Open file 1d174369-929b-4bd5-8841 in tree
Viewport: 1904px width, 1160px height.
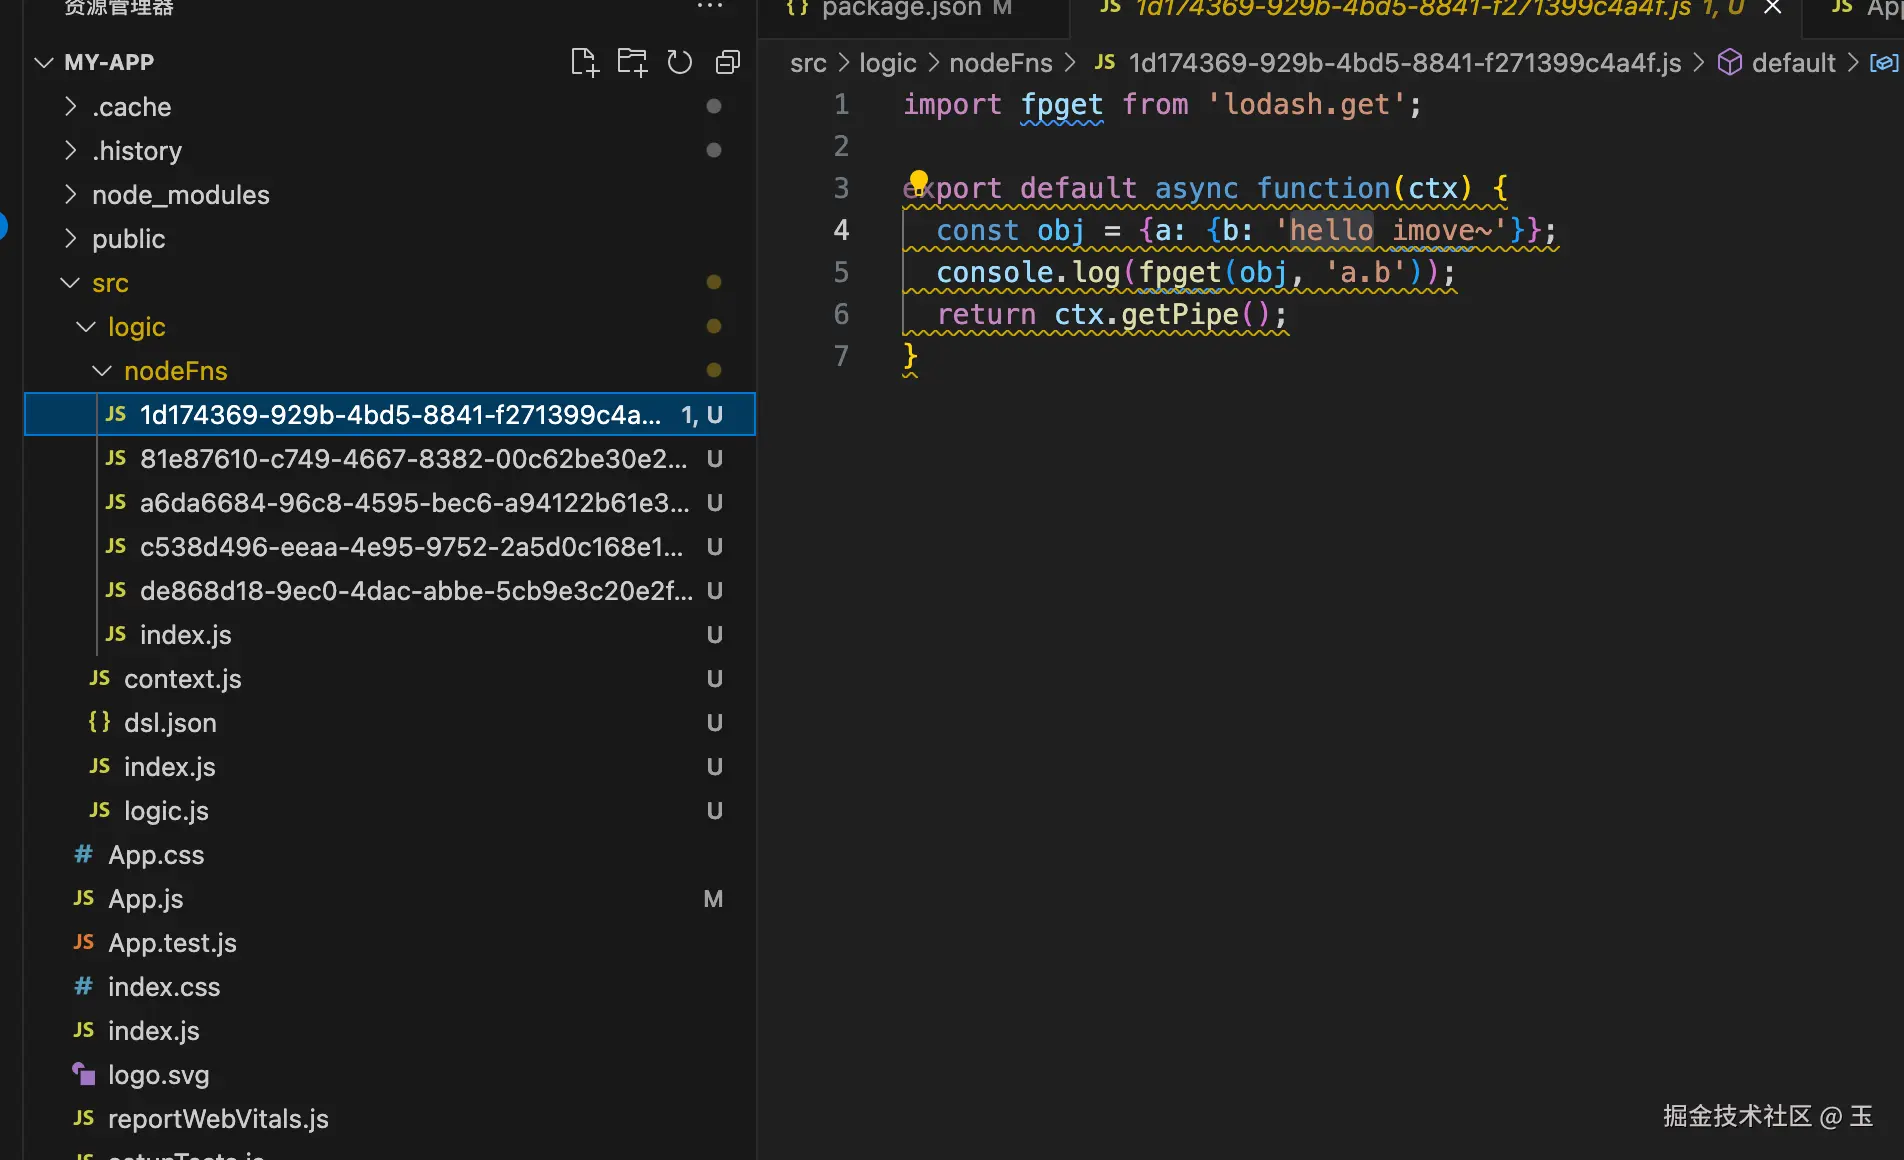coord(390,415)
